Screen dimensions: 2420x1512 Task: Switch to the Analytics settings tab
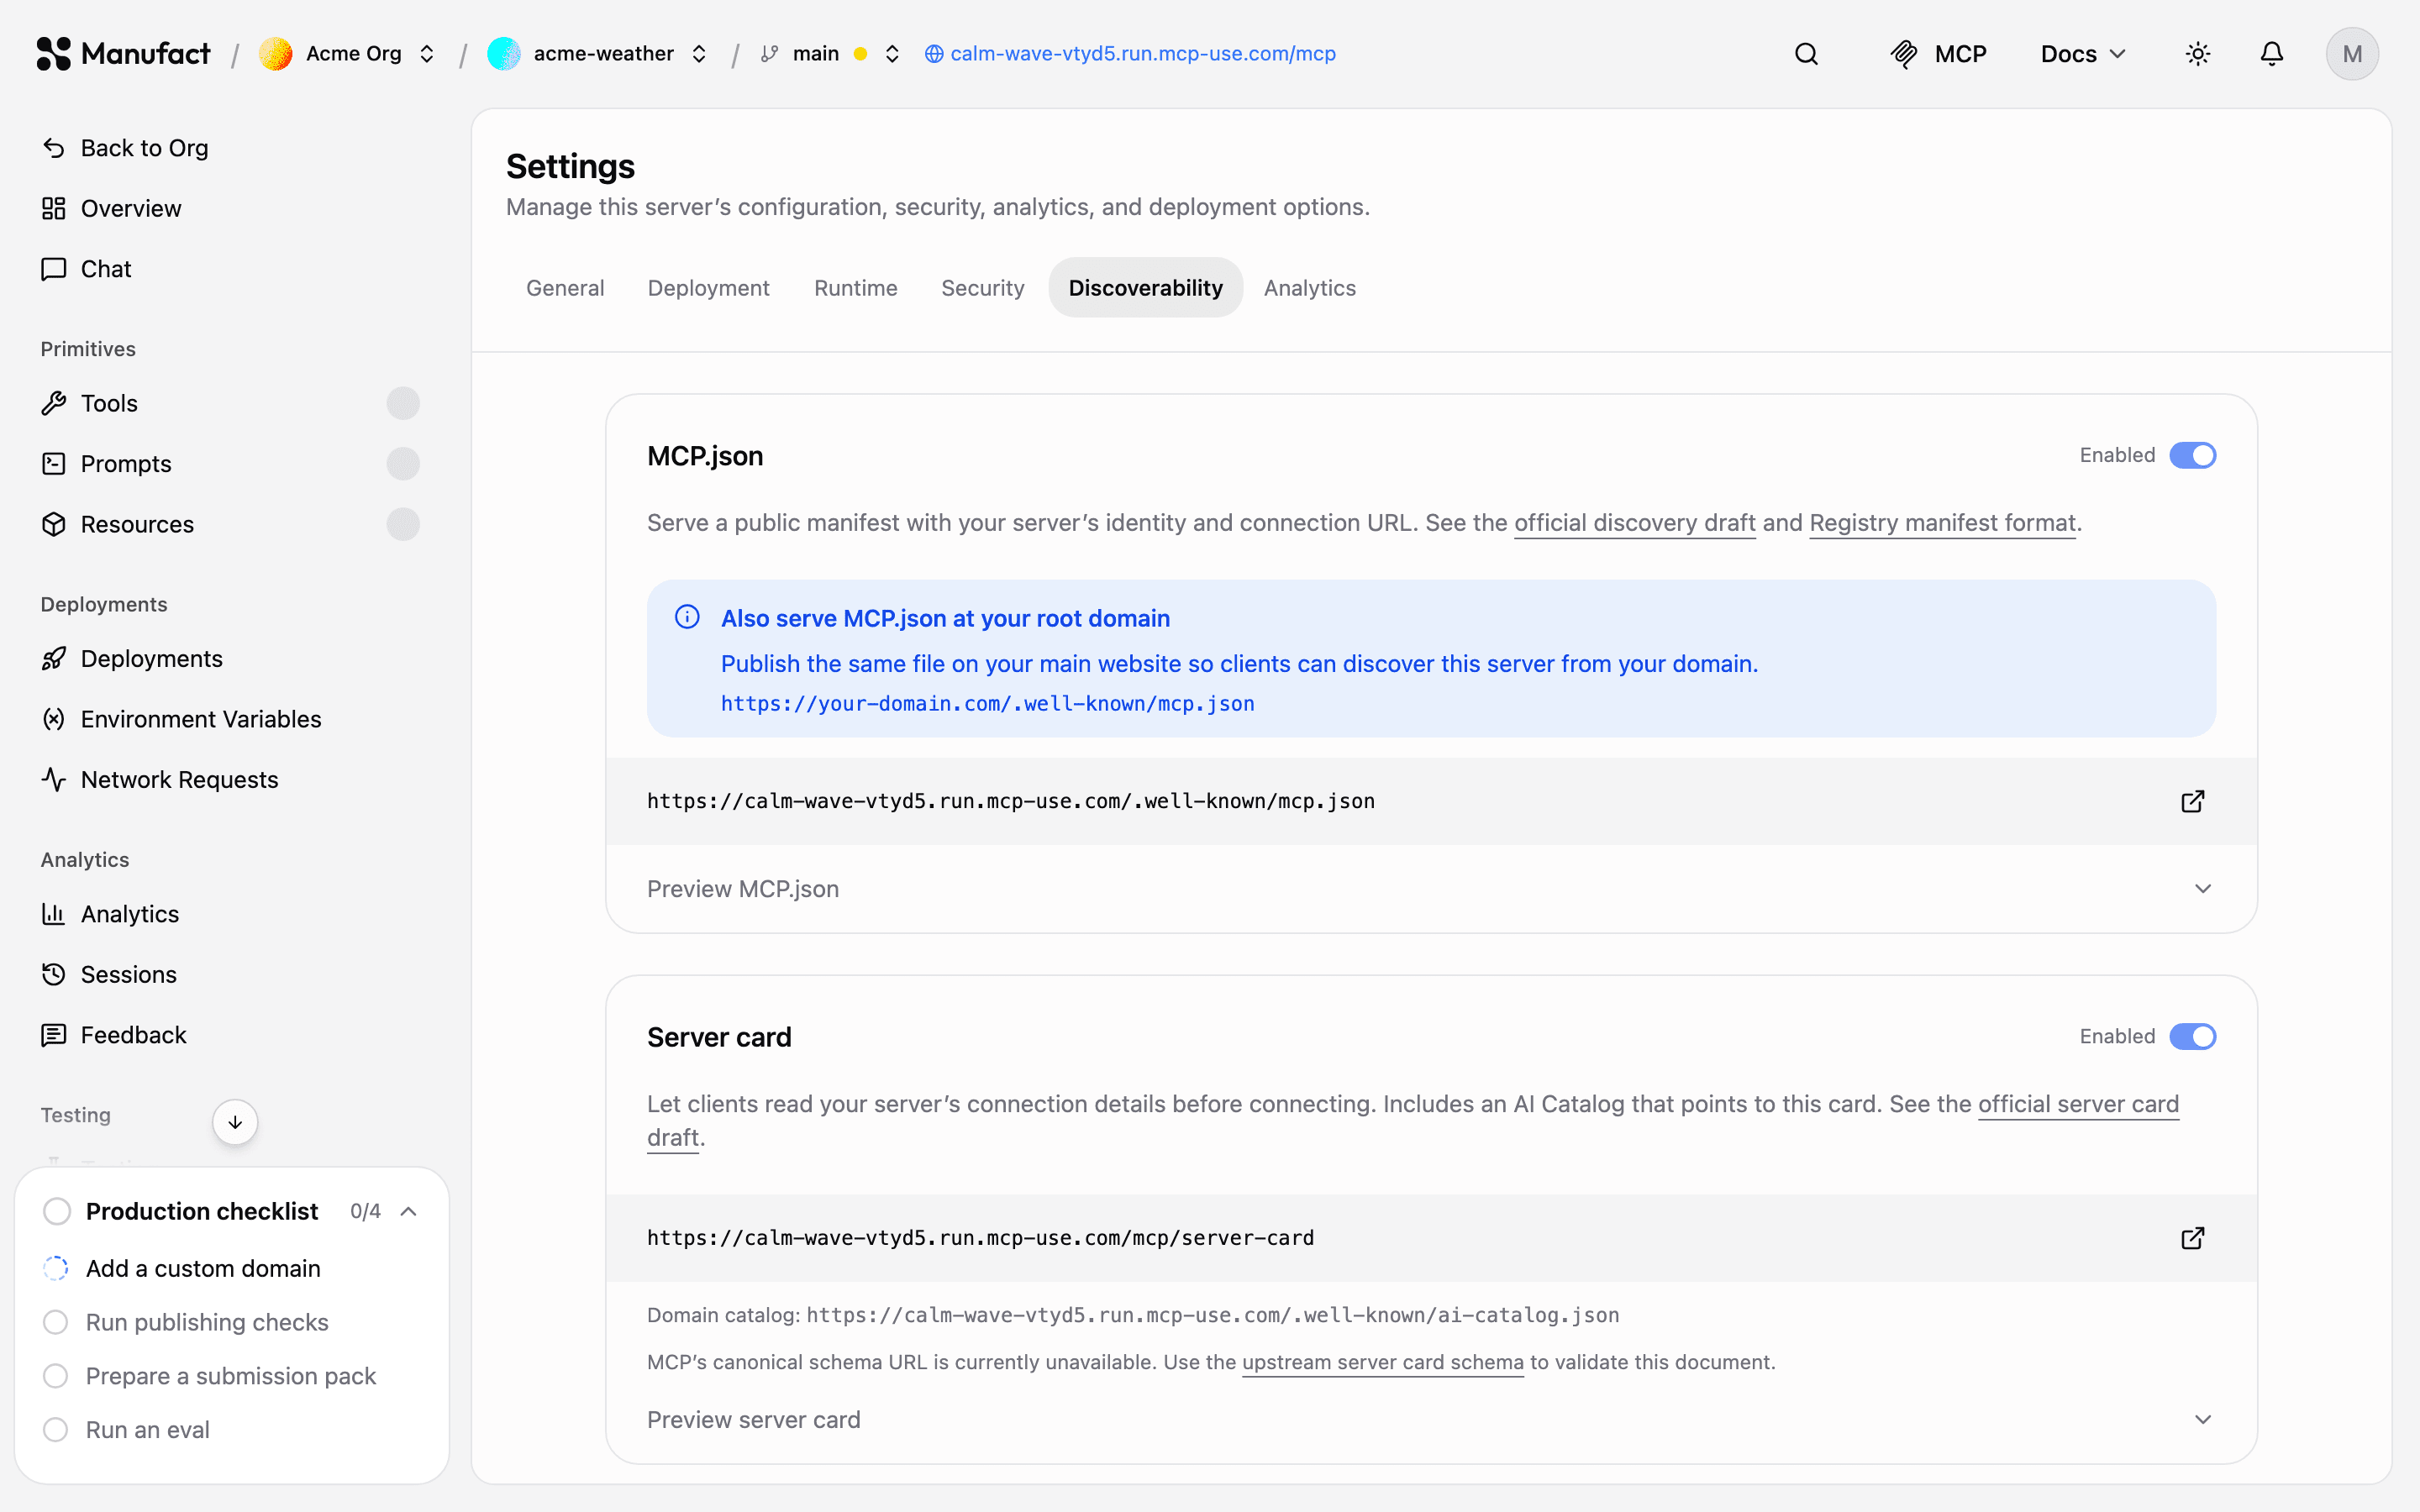1309,288
